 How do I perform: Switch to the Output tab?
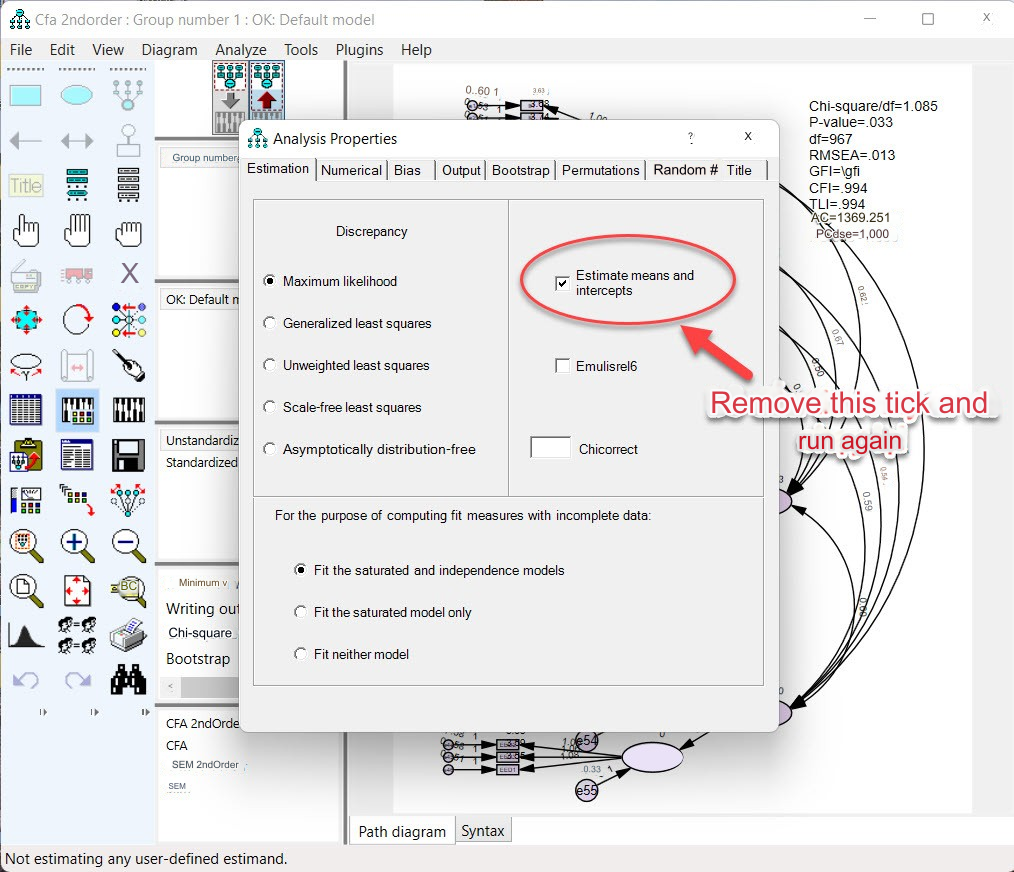click(x=461, y=170)
